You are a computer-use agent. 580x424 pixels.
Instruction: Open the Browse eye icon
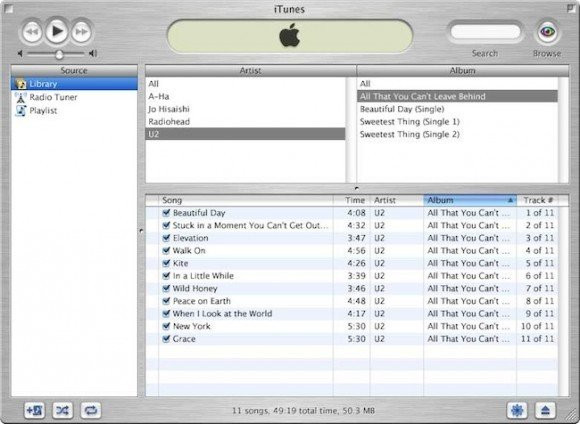pos(547,32)
